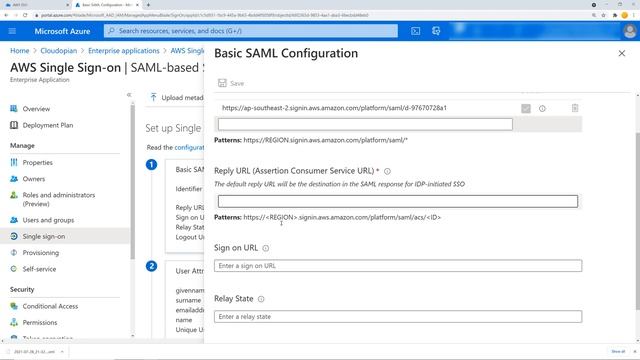Open the Azure portal hamburger menu
This screenshot has height=360, width=640.
tap(12, 31)
